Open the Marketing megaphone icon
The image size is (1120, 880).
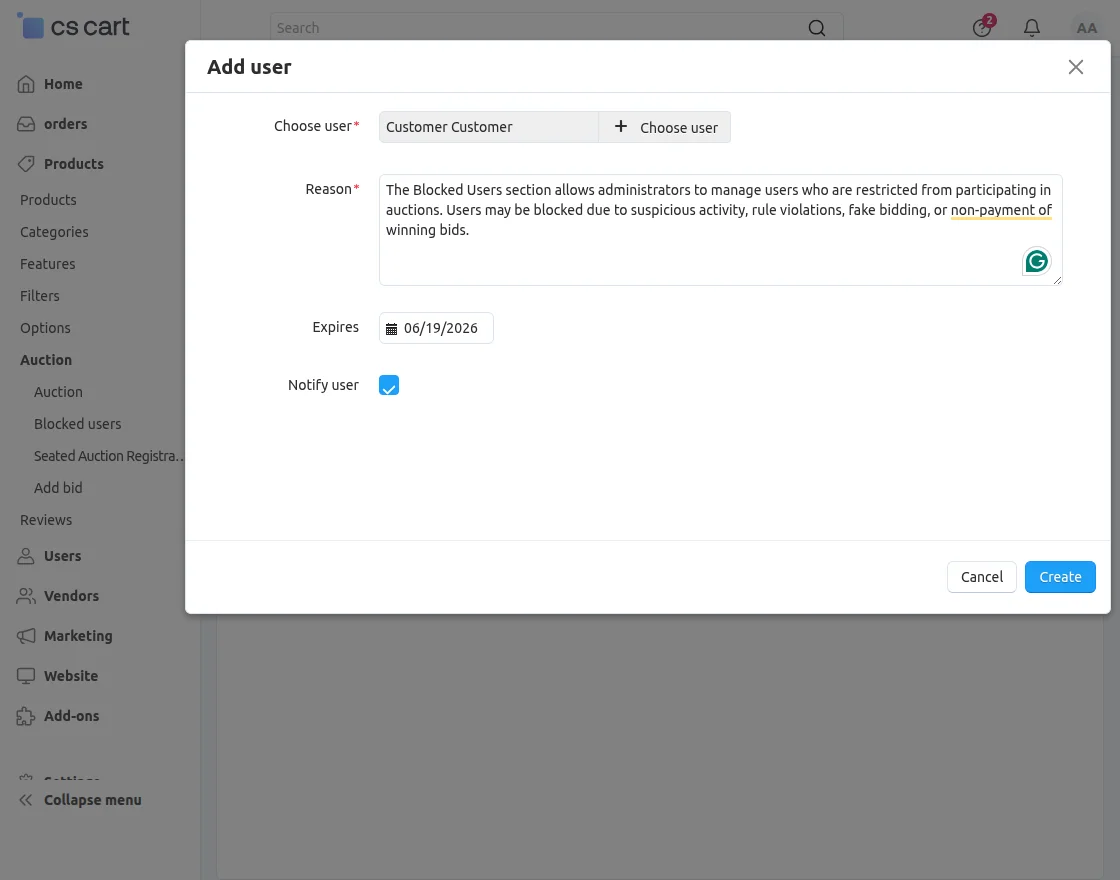(26, 636)
